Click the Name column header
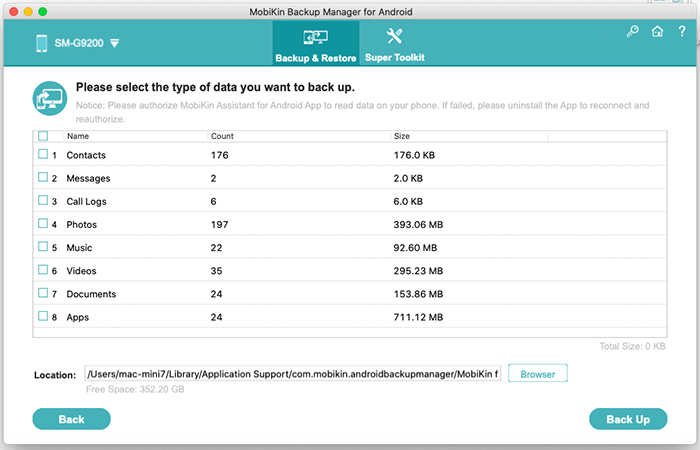Screen dimensions: 700x450 point(78,136)
